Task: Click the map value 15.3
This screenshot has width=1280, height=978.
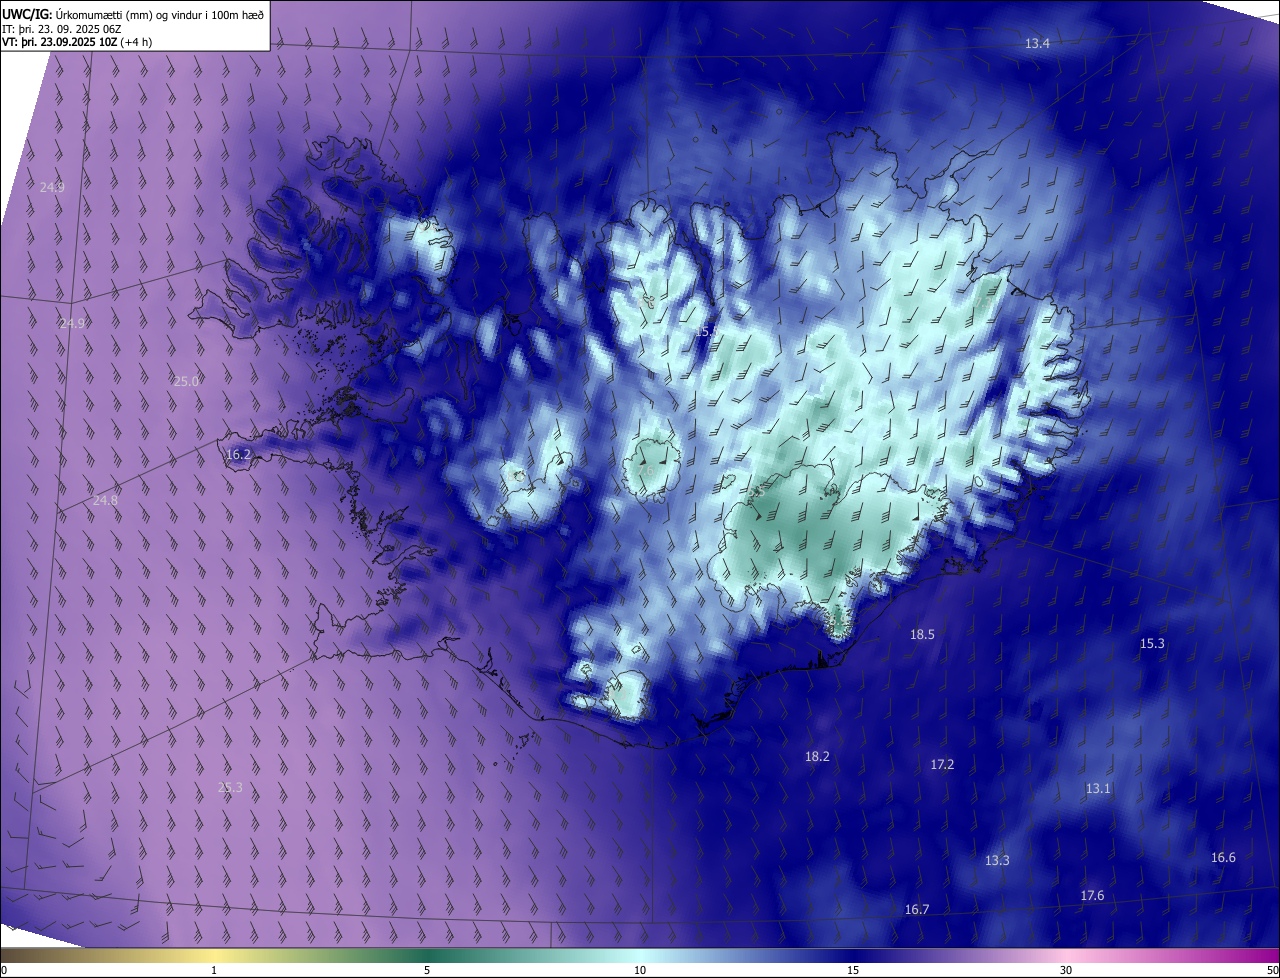Action: (x=1152, y=644)
